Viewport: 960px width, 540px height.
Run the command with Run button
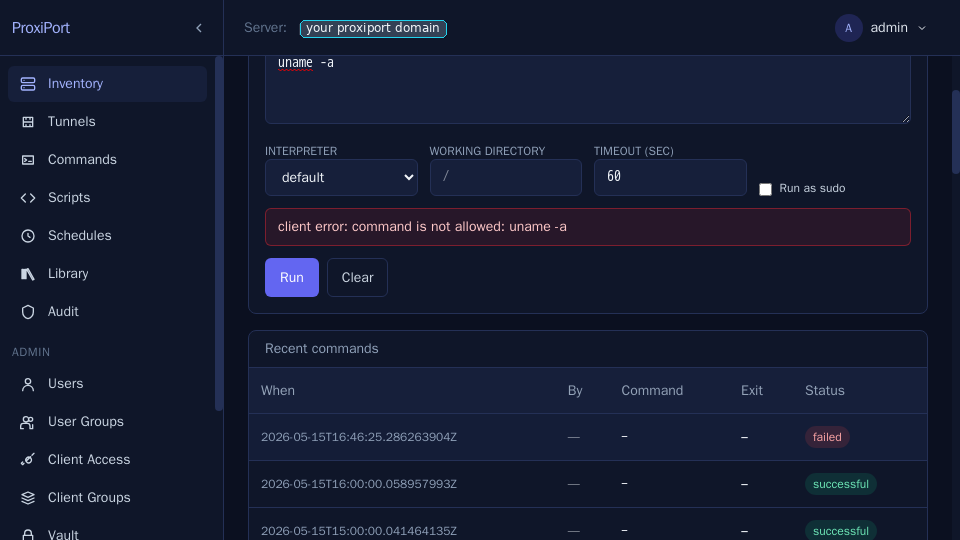[291, 277]
